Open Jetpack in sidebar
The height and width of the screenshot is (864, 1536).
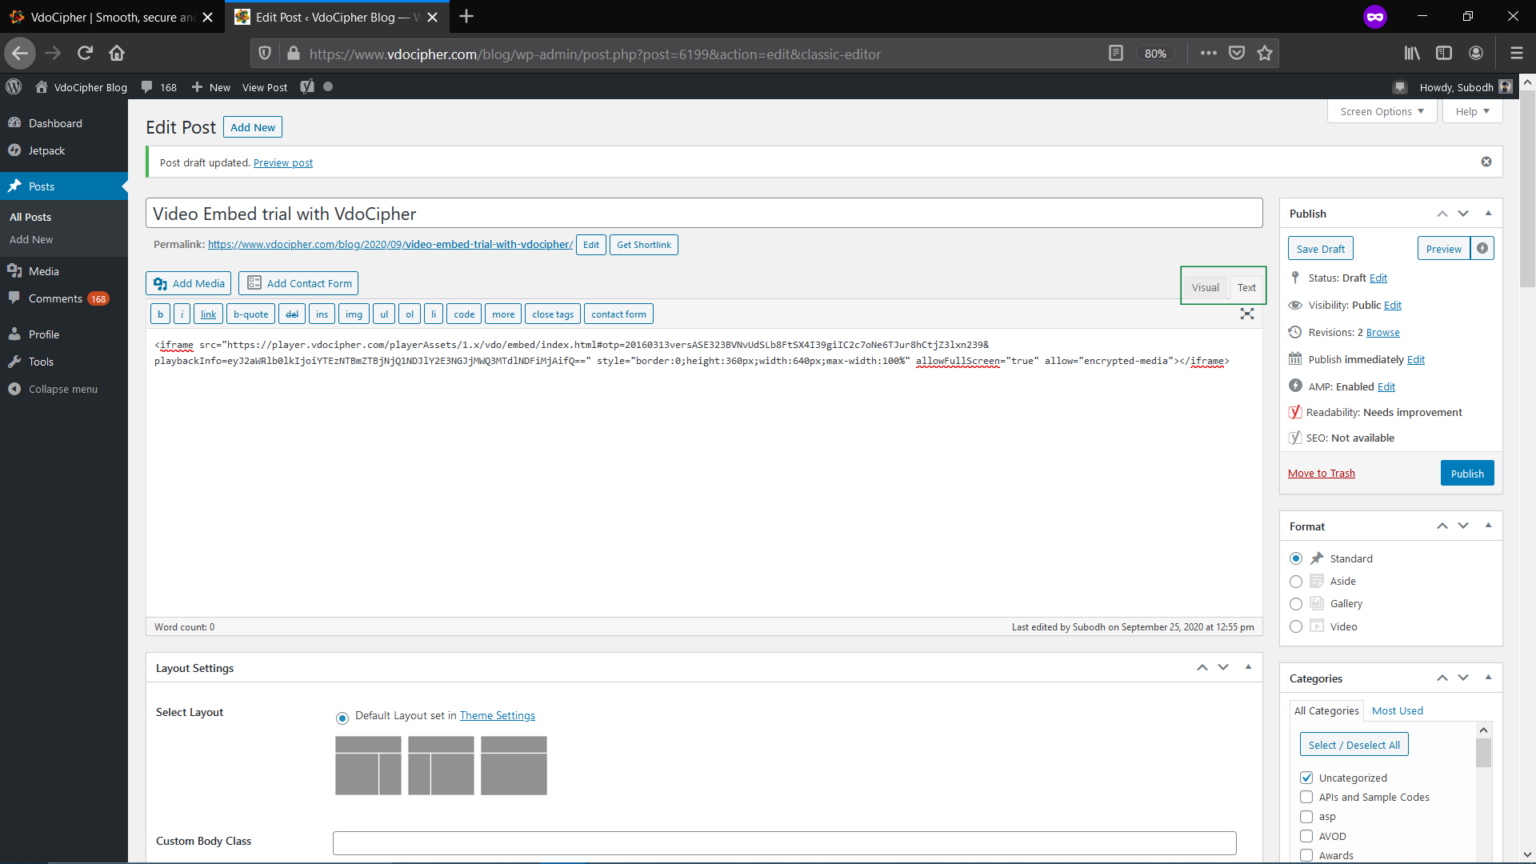click(46, 150)
